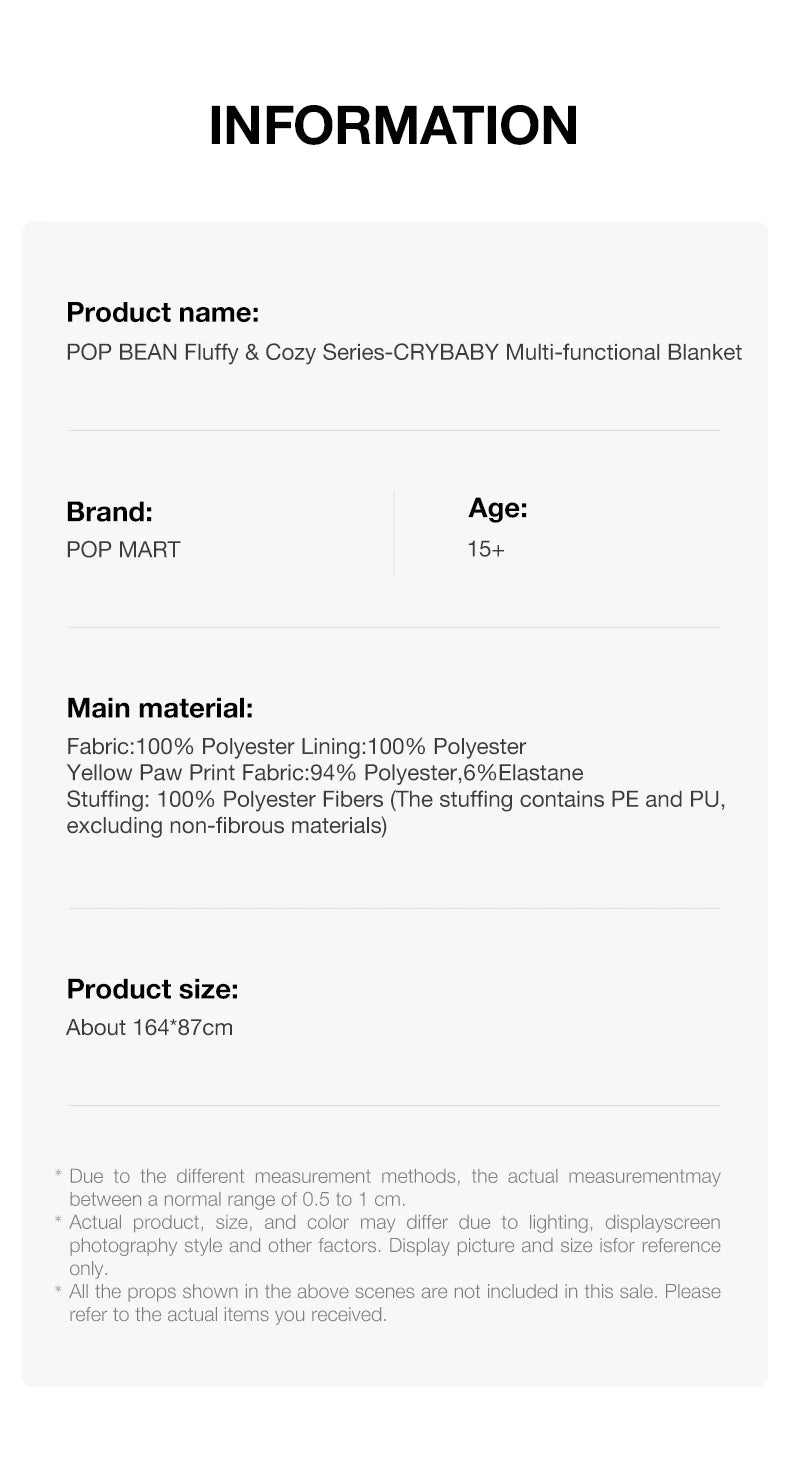Click the 'About 164*87cm' size value
Screen dimensions: 790x1464
click(149, 1027)
